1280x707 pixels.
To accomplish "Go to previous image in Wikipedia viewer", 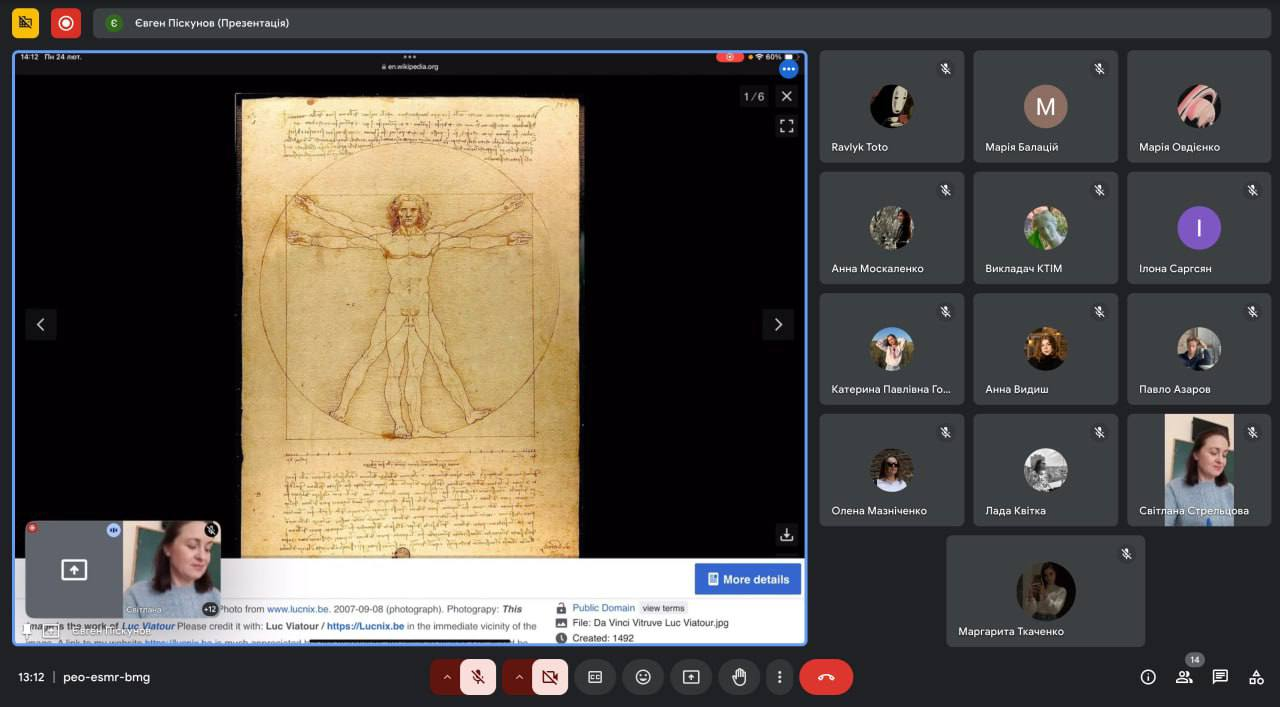I will pyautogui.click(x=41, y=324).
